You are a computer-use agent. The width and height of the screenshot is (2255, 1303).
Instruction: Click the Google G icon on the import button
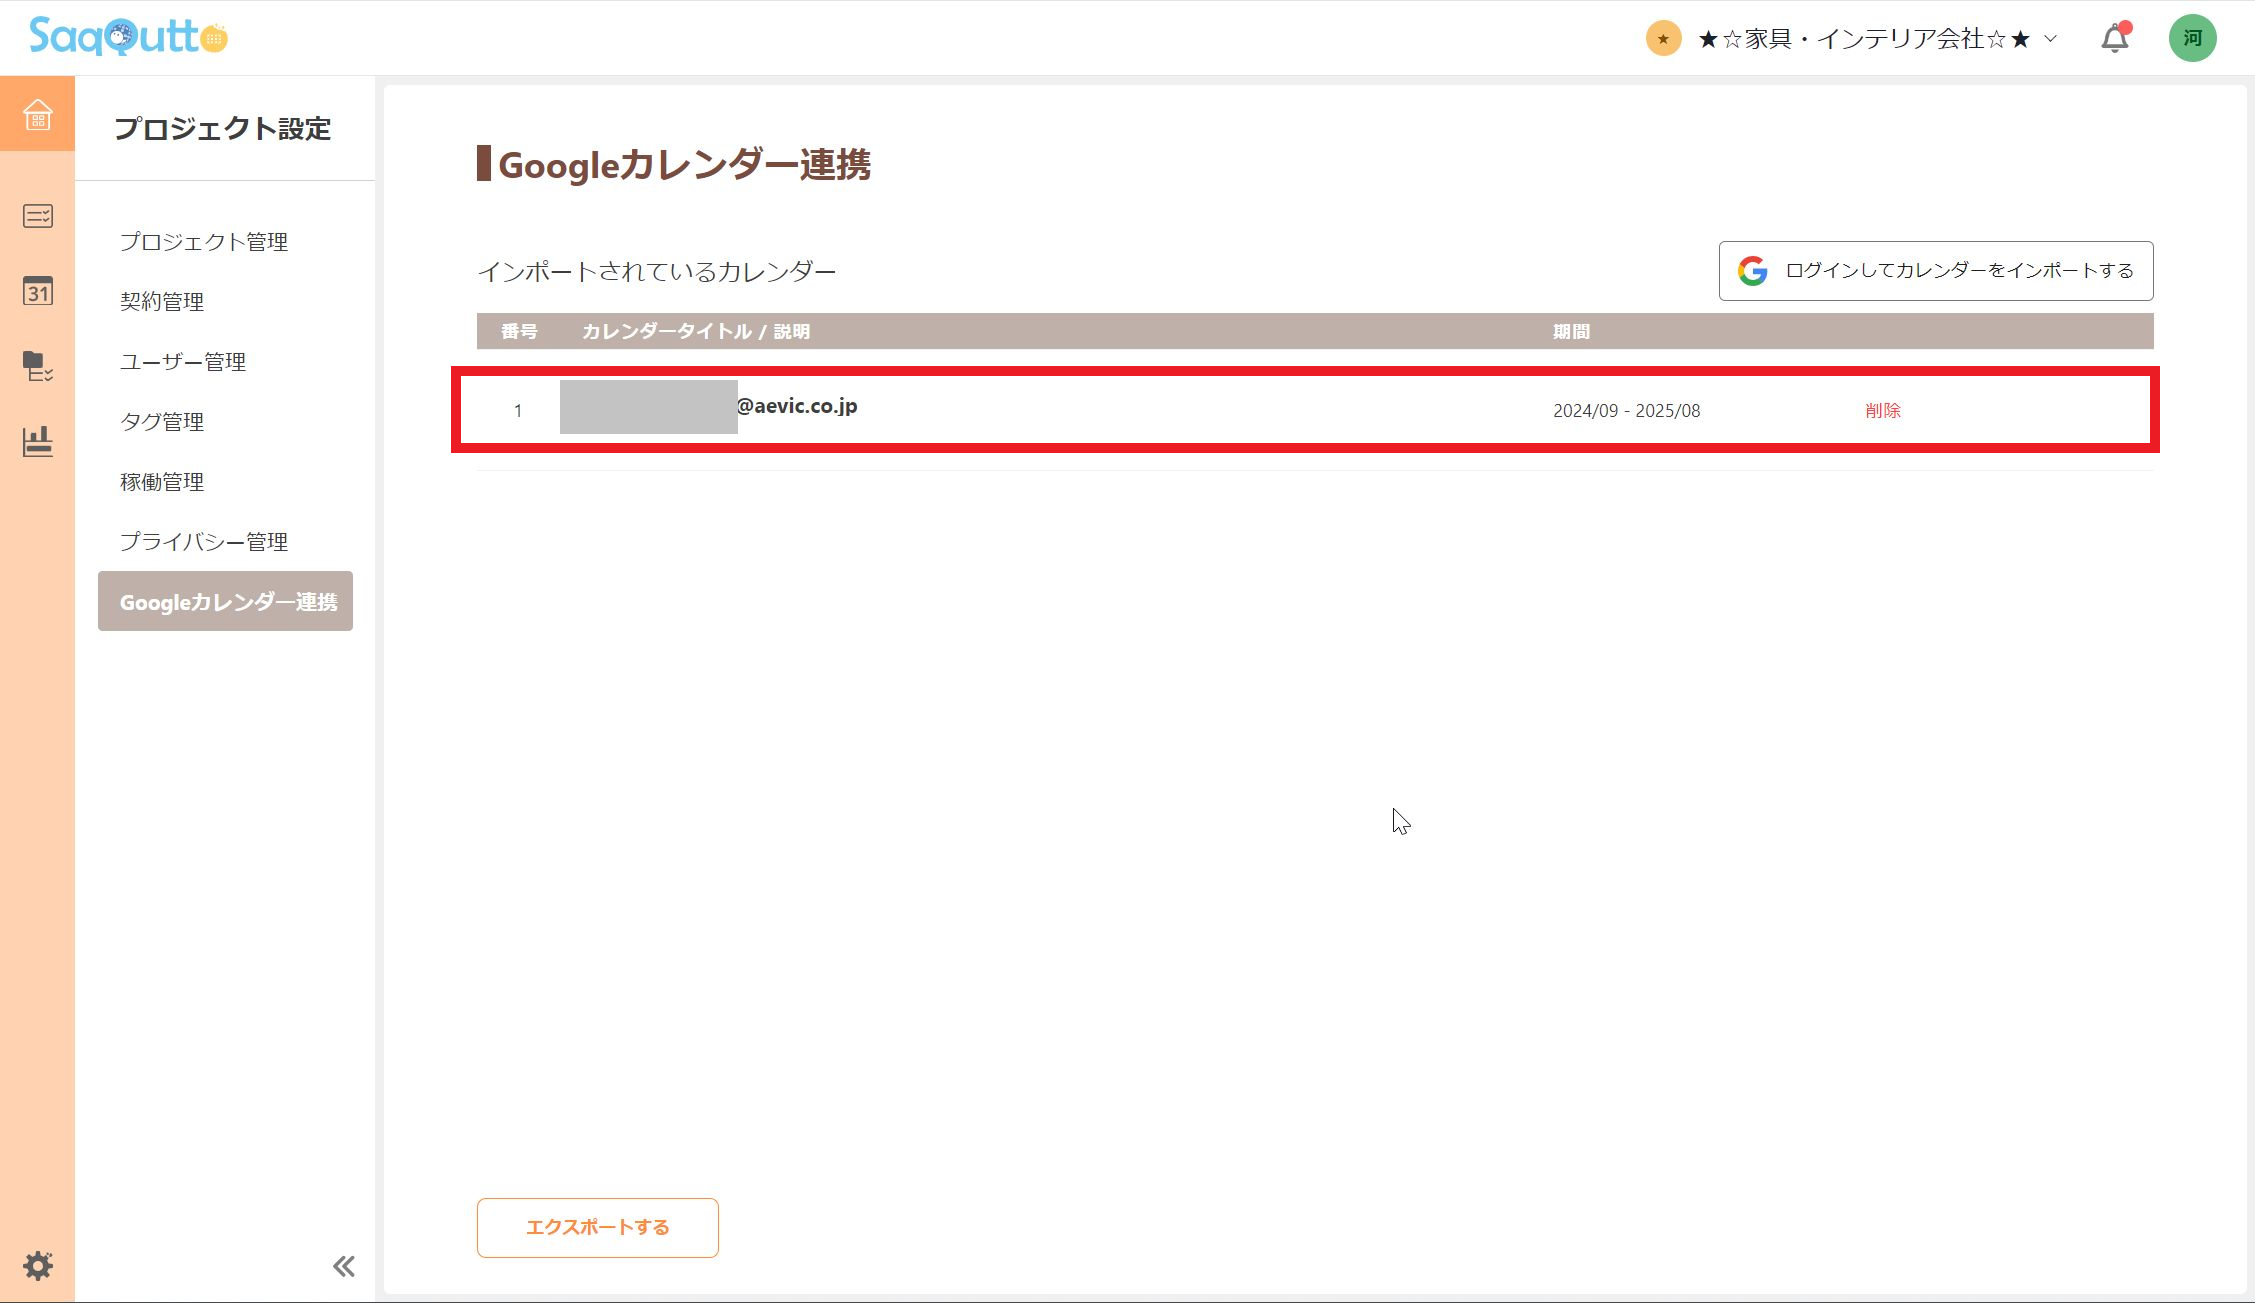click(1753, 270)
